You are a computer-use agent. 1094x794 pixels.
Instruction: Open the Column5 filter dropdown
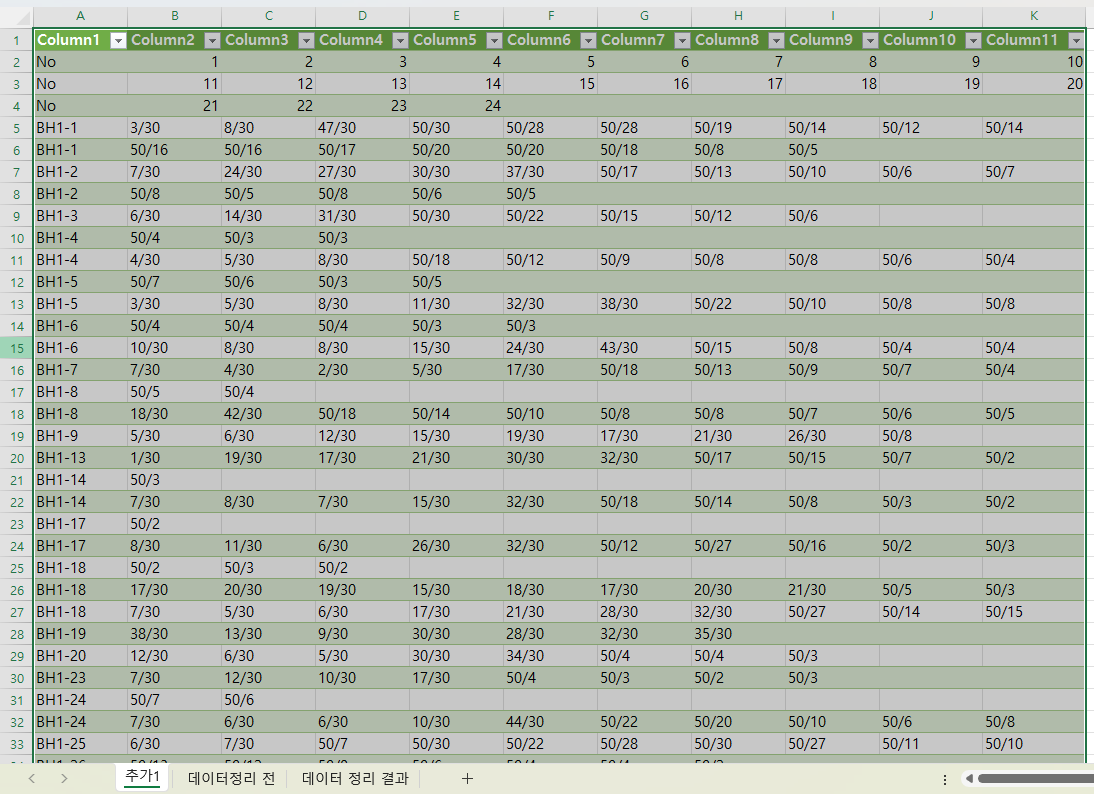[x=494, y=40]
